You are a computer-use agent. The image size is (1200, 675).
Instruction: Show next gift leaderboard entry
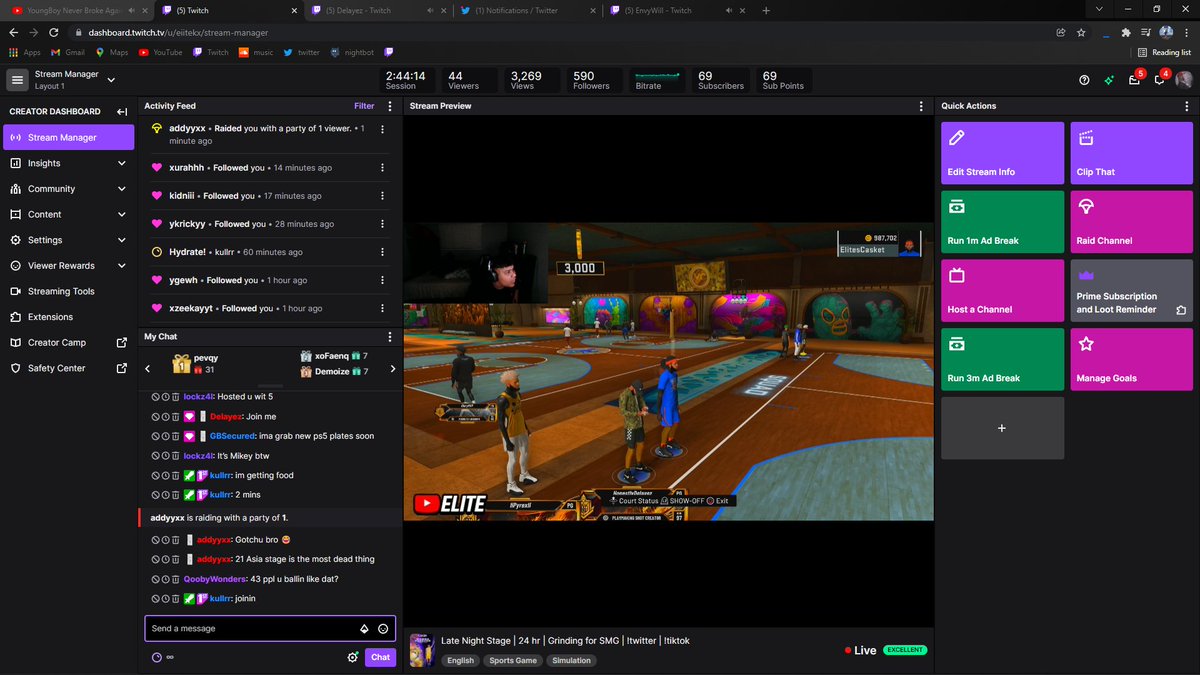[392, 369]
